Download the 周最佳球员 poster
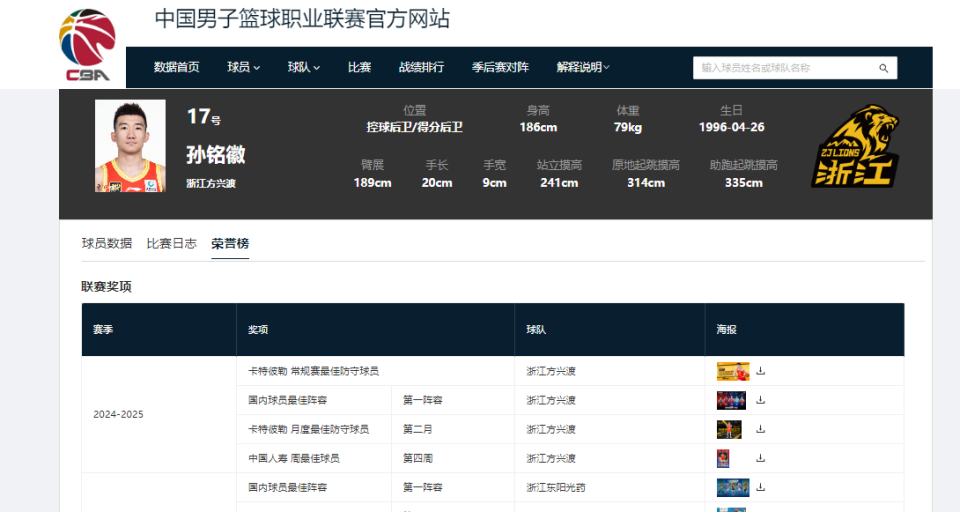Image resolution: width=960 pixels, height=512 pixels. [x=760, y=458]
